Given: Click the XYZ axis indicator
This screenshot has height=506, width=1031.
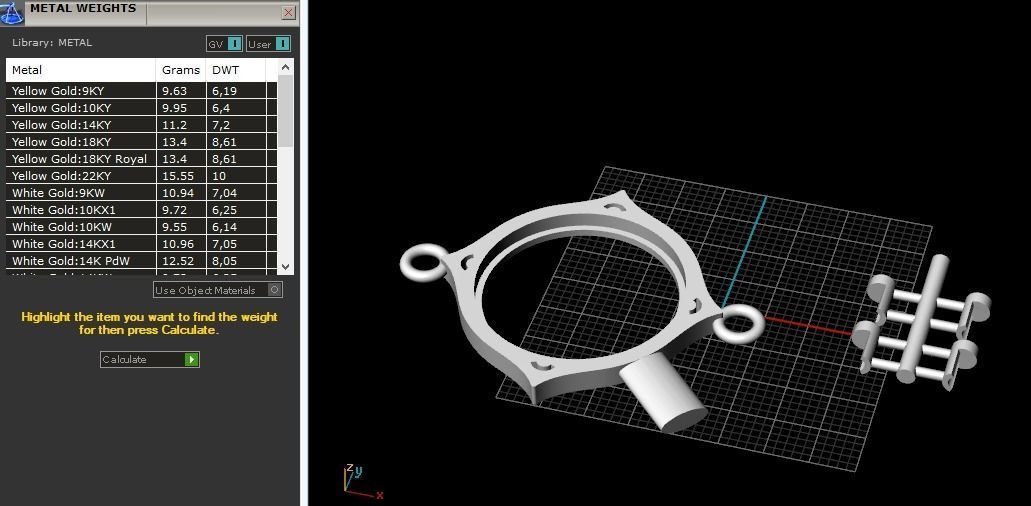Looking at the screenshot, I should pyautogui.click(x=361, y=482).
